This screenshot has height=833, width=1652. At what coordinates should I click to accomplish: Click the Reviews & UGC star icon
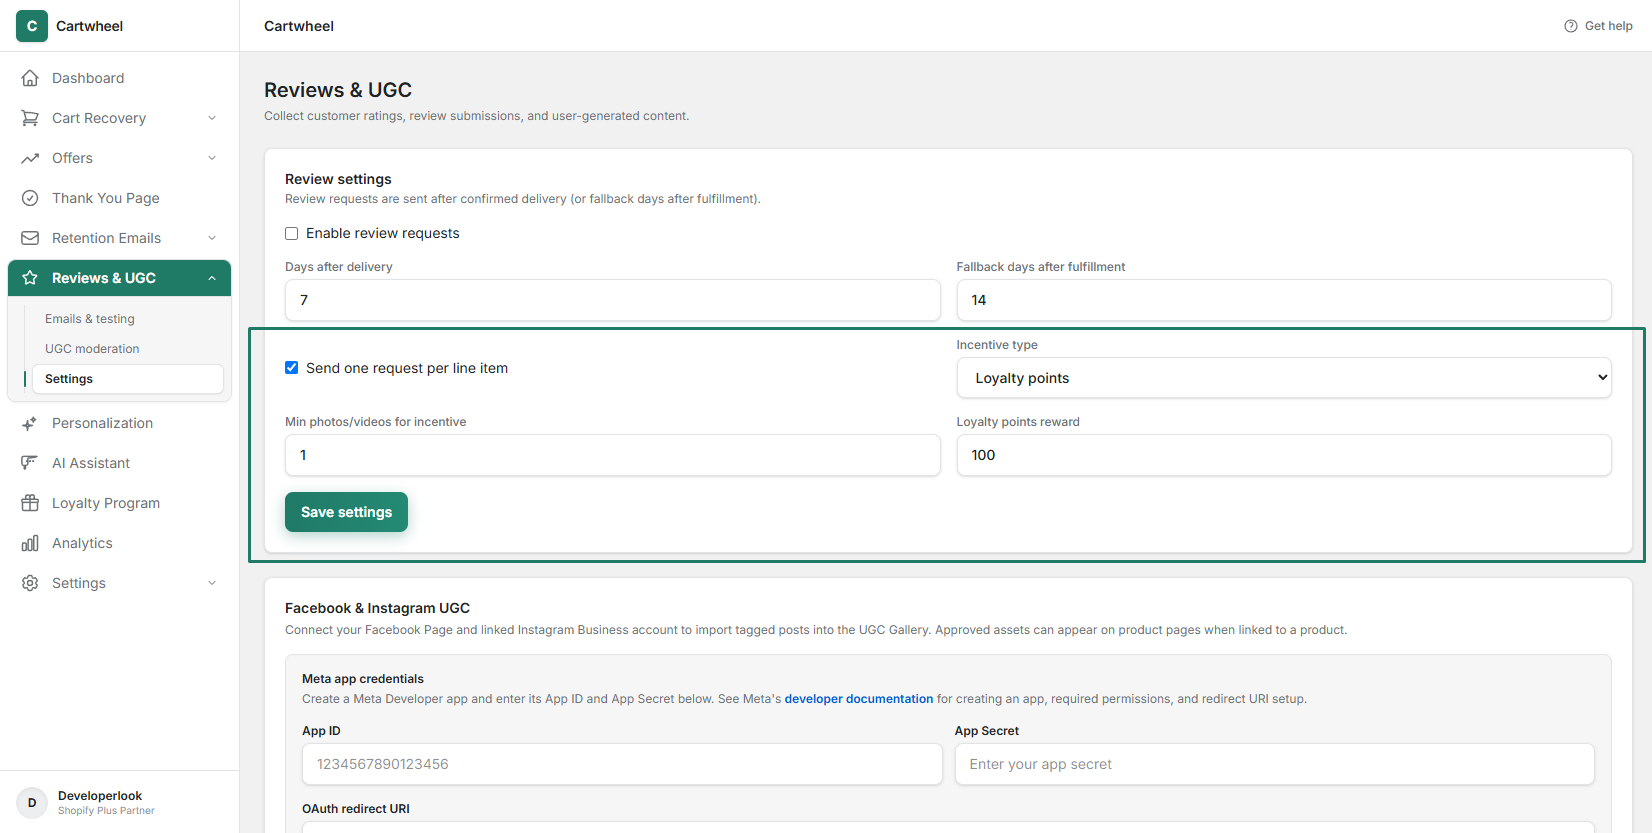[30, 278]
